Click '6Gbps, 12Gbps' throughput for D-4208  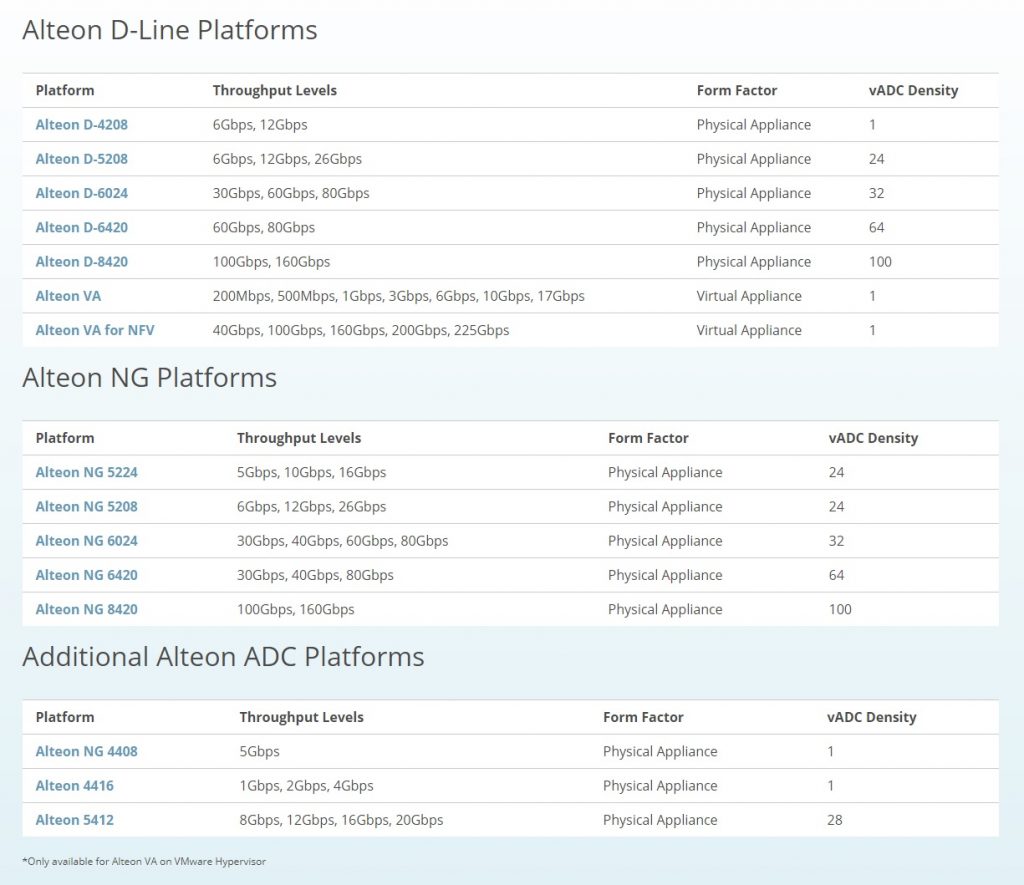coord(260,125)
